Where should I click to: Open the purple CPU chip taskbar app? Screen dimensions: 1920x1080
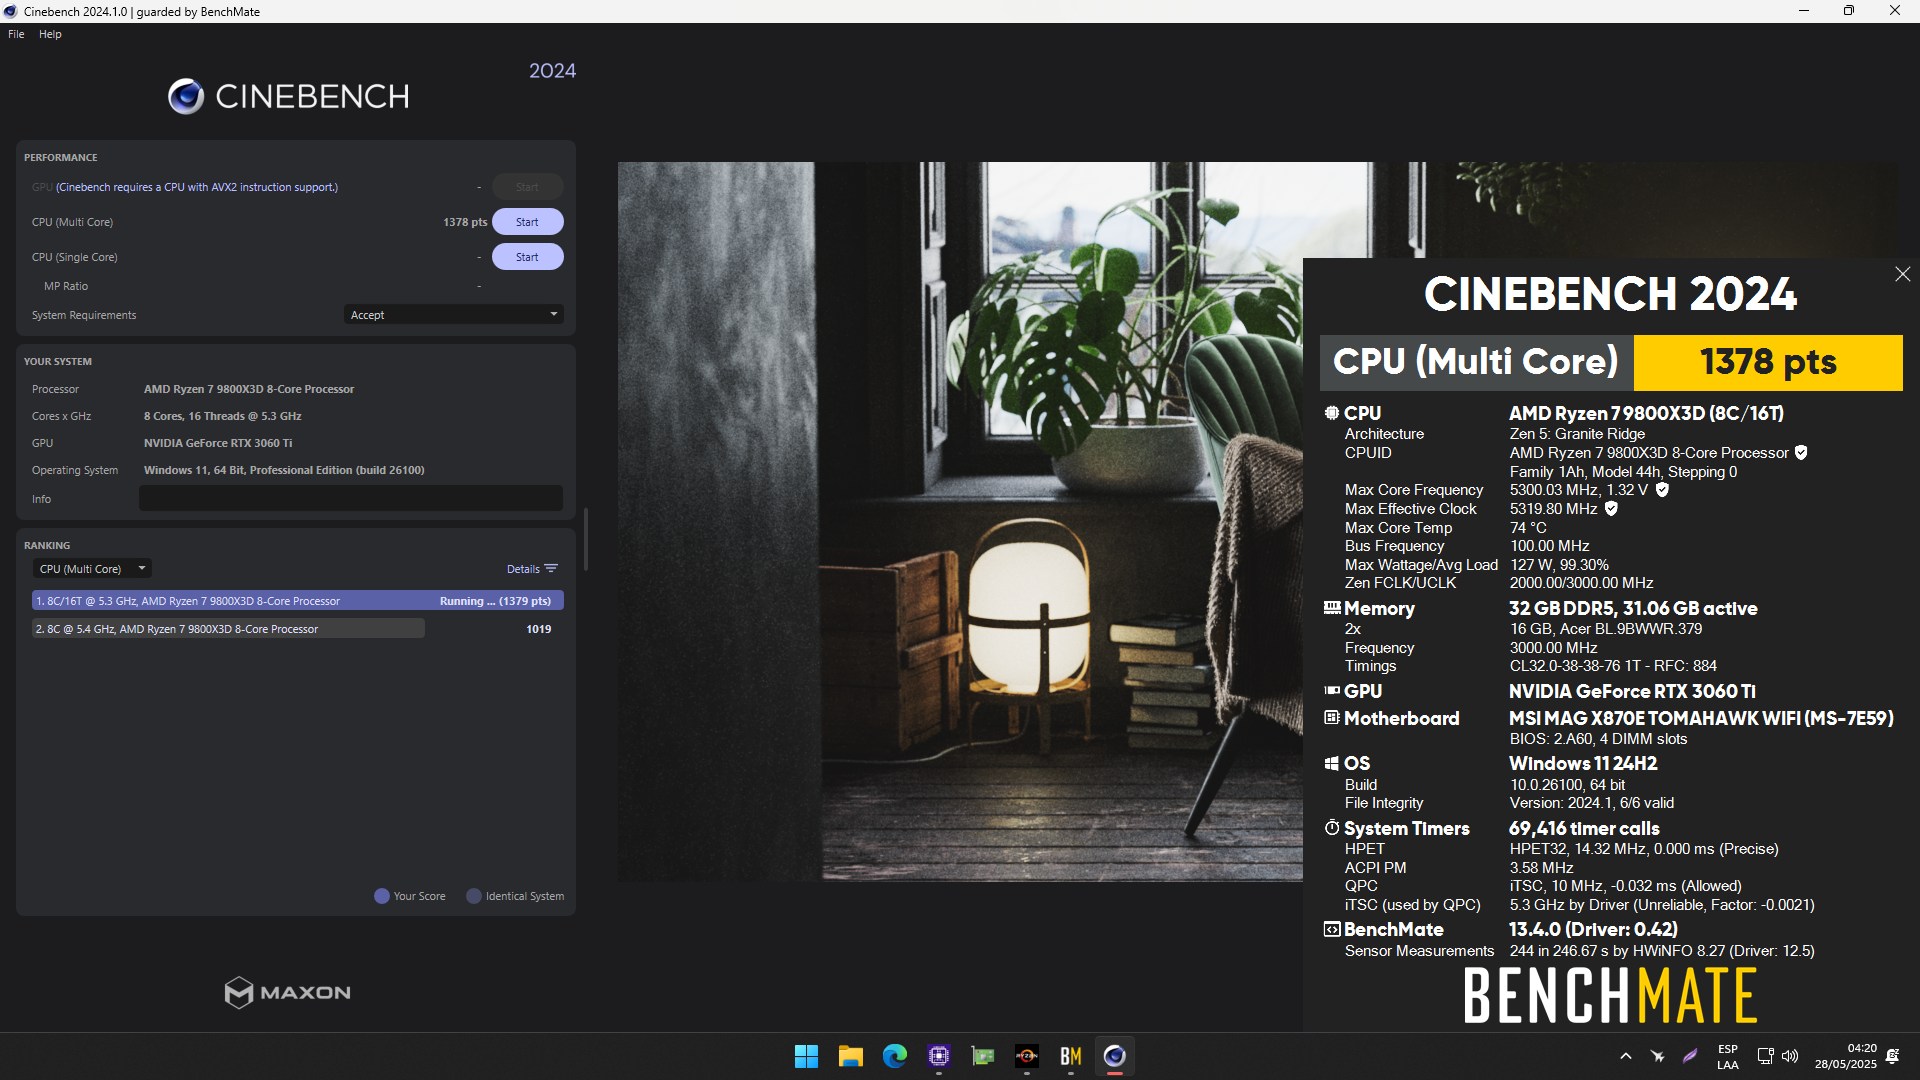pos(939,1056)
